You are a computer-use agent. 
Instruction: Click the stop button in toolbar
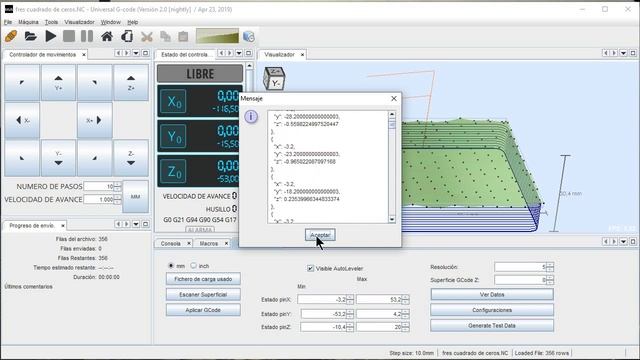[x=69, y=36]
